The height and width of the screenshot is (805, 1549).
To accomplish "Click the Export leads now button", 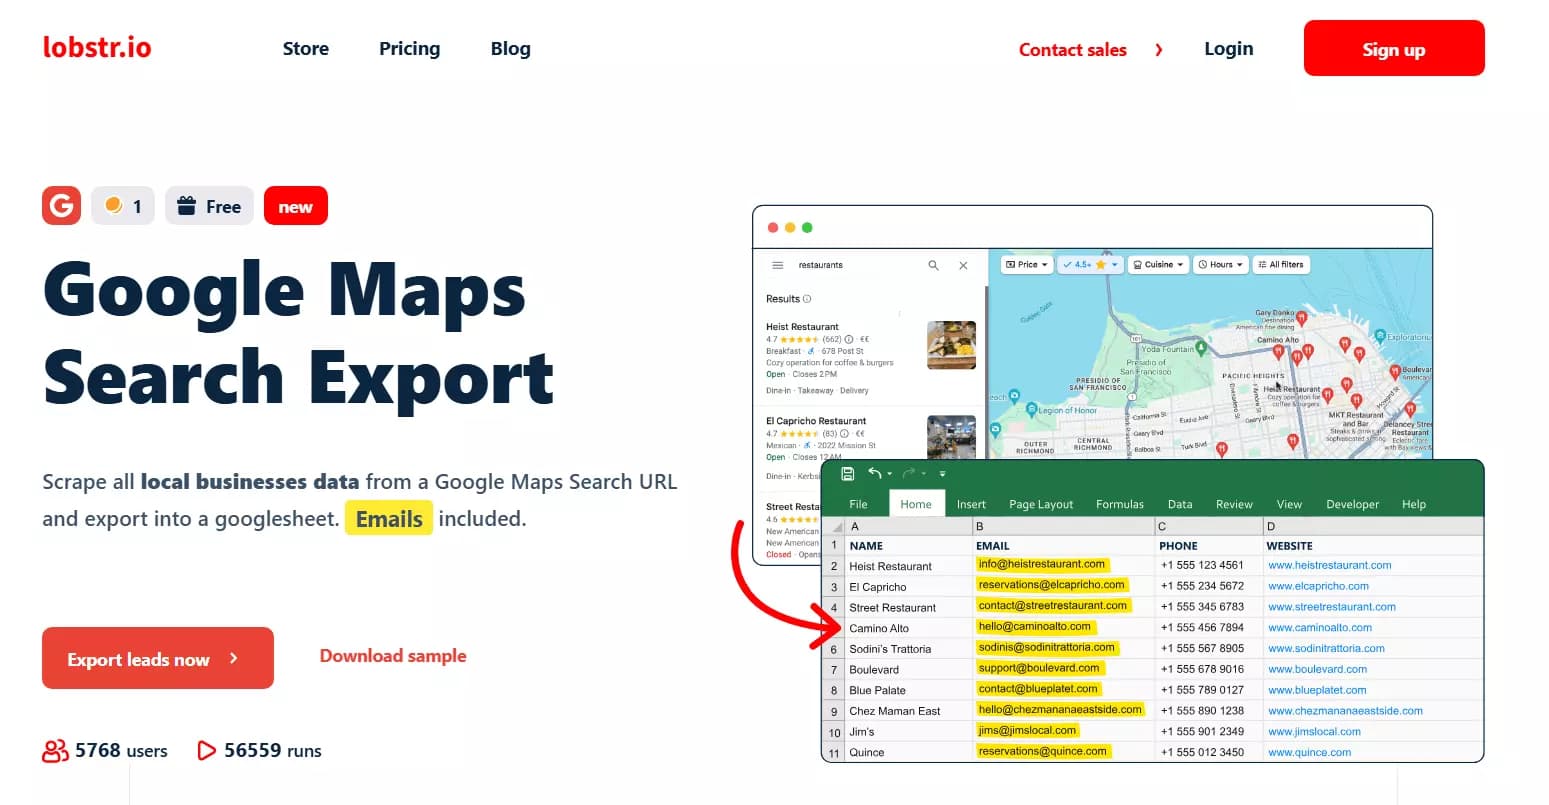I will point(158,658).
